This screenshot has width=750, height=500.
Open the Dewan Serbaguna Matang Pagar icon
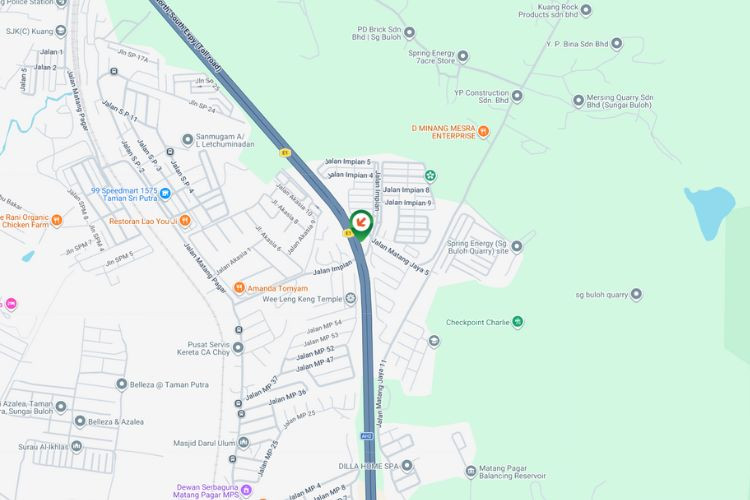(x=246, y=489)
